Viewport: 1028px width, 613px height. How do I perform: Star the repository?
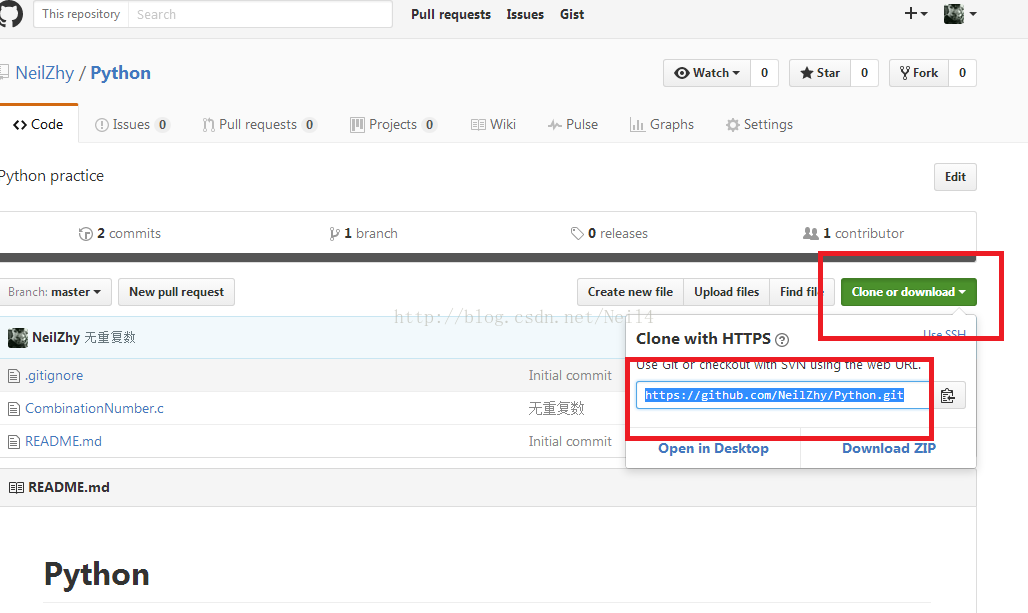coord(820,73)
